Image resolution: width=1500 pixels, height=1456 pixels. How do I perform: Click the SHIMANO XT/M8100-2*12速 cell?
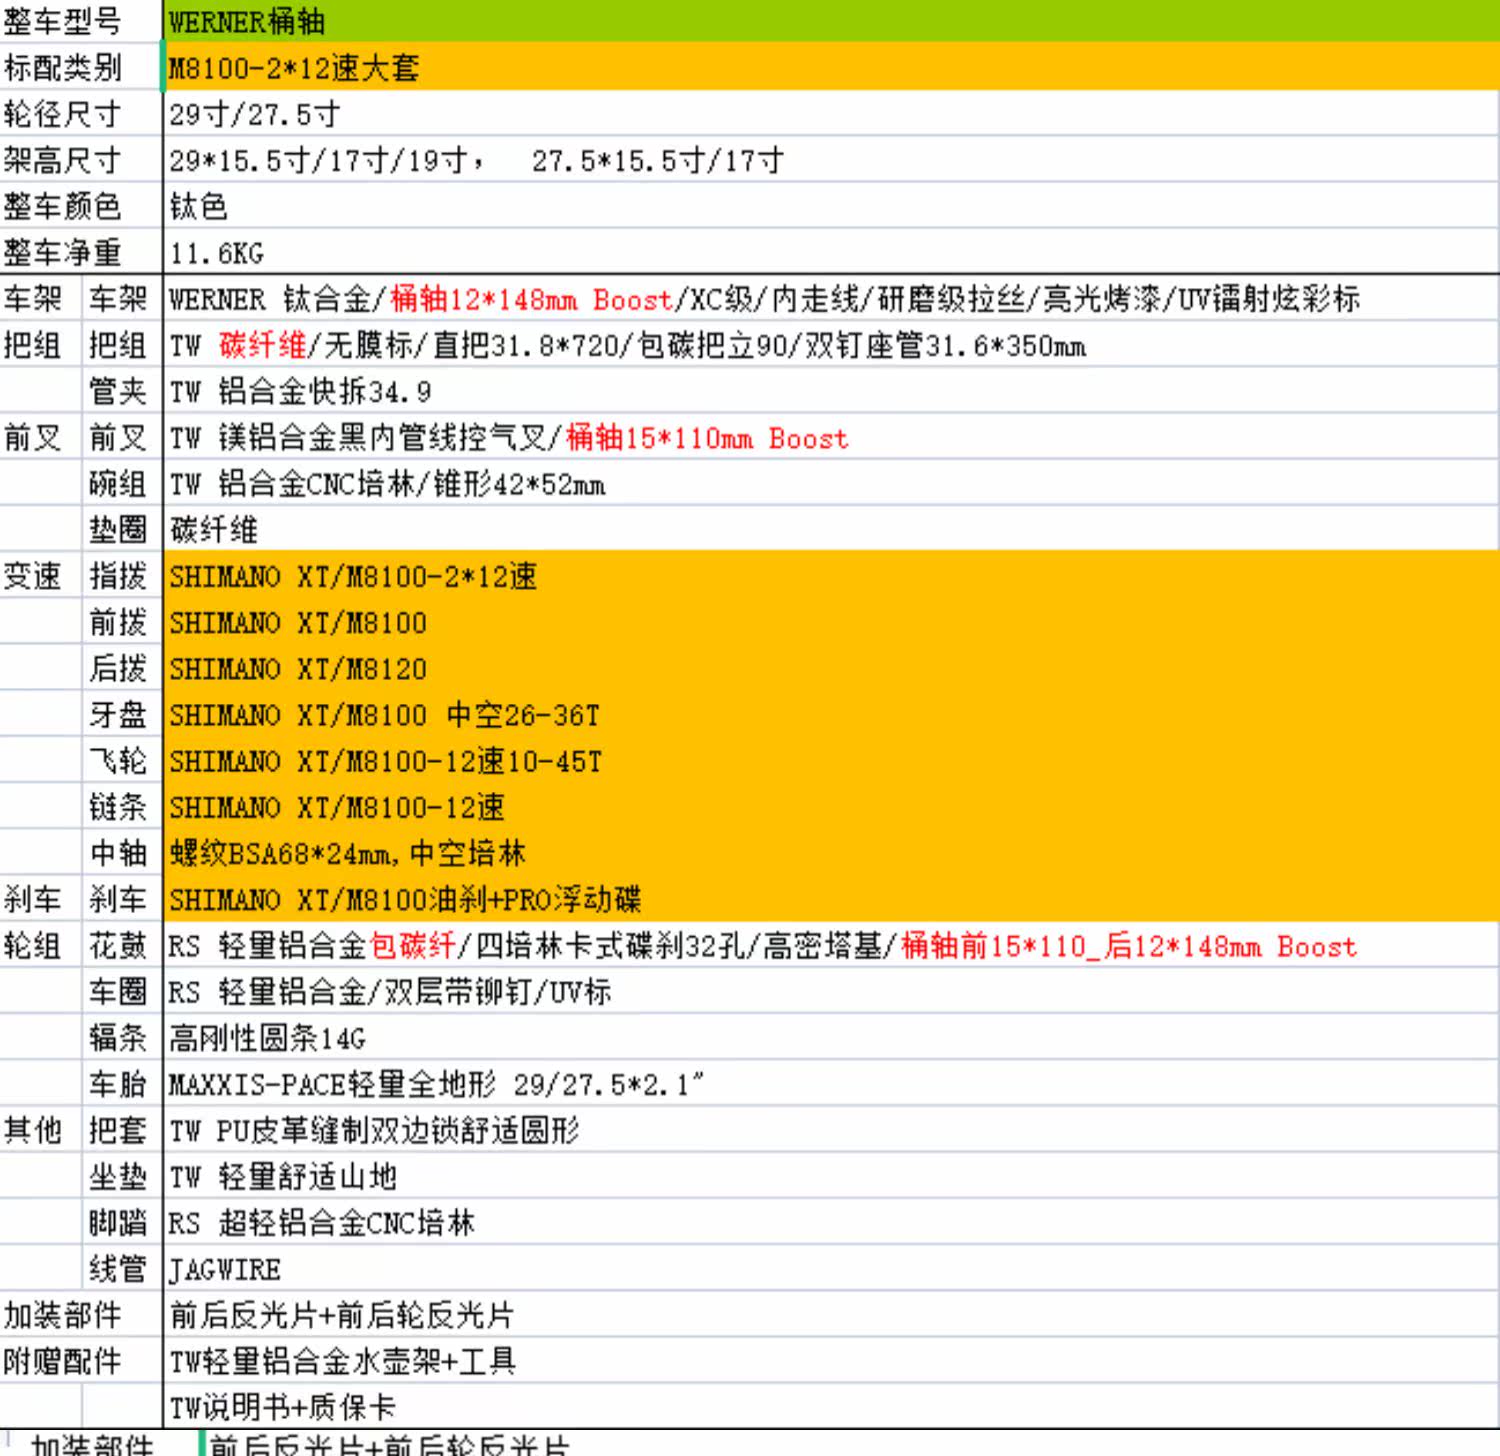[x=831, y=575]
